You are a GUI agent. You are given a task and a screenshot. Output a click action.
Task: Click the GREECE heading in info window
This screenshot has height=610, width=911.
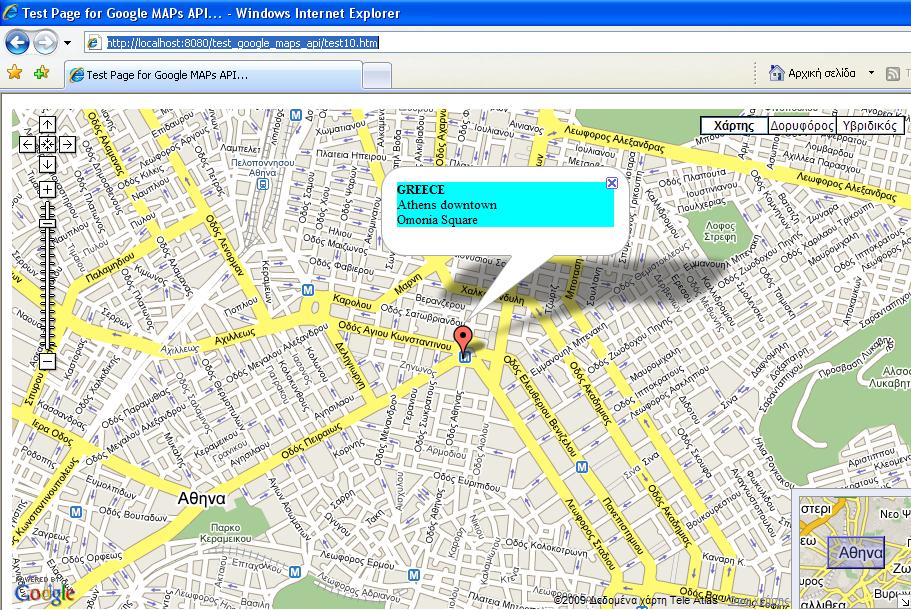click(421, 189)
